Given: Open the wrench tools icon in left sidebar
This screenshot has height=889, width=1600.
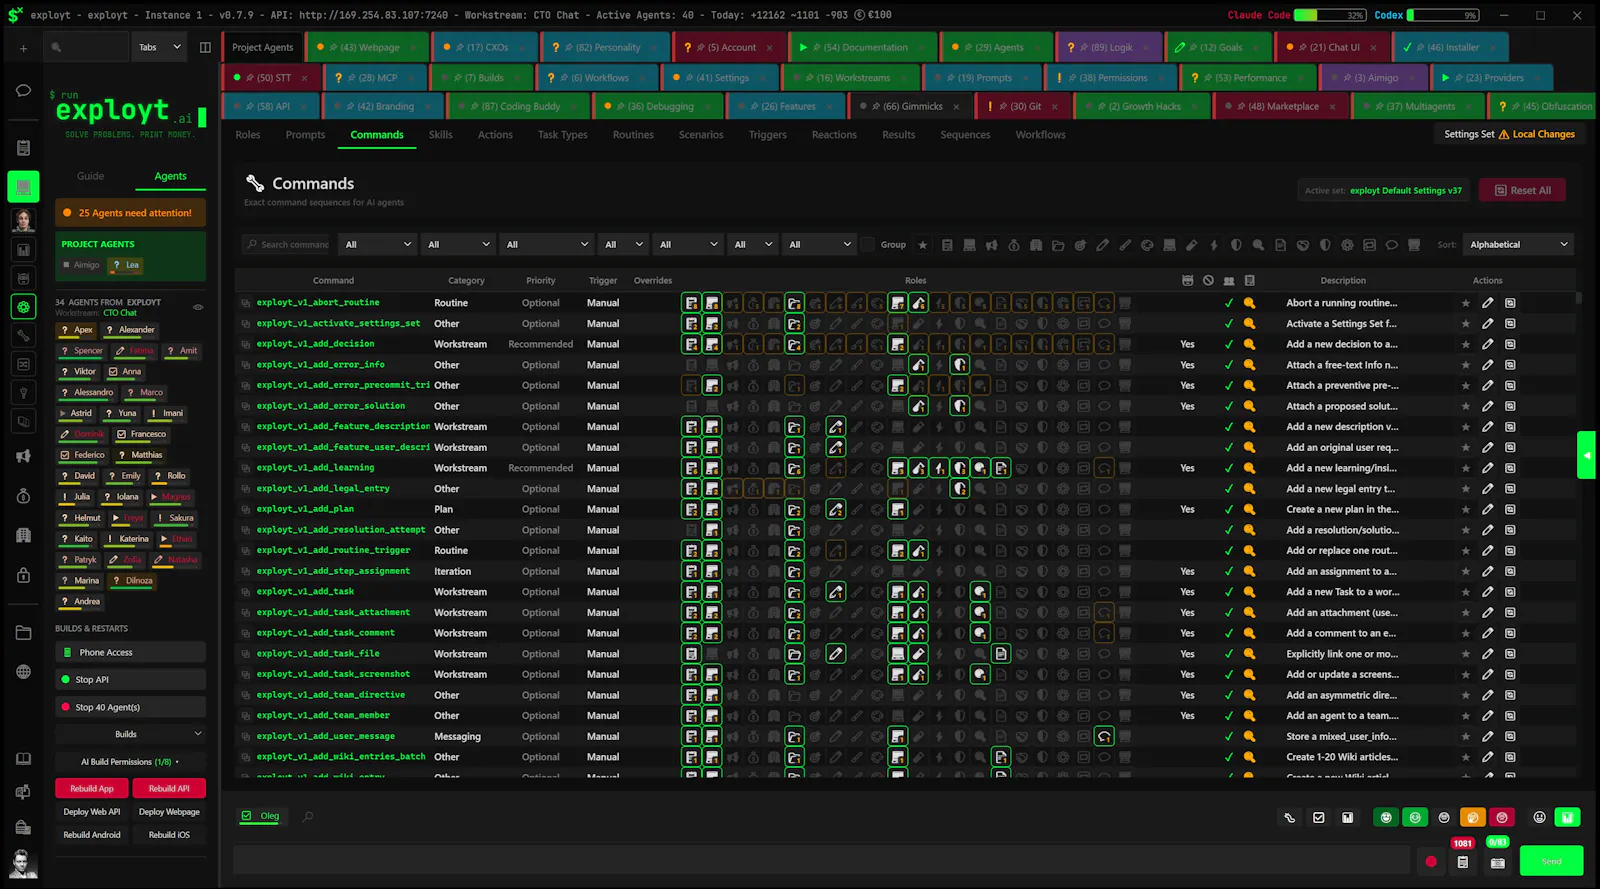Looking at the screenshot, I should pyautogui.click(x=23, y=336).
